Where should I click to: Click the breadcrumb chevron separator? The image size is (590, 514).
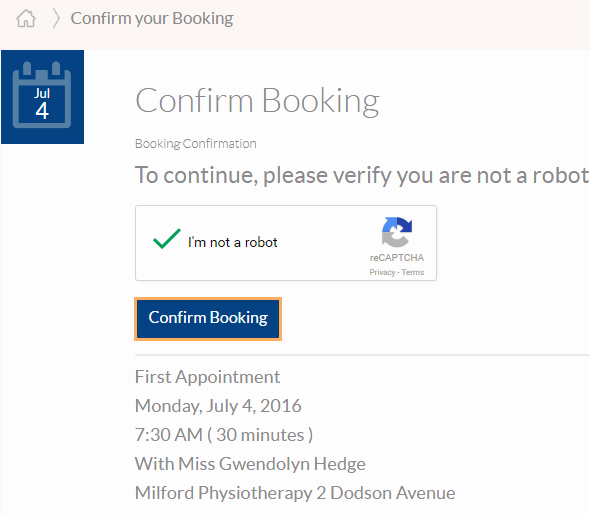[56, 18]
